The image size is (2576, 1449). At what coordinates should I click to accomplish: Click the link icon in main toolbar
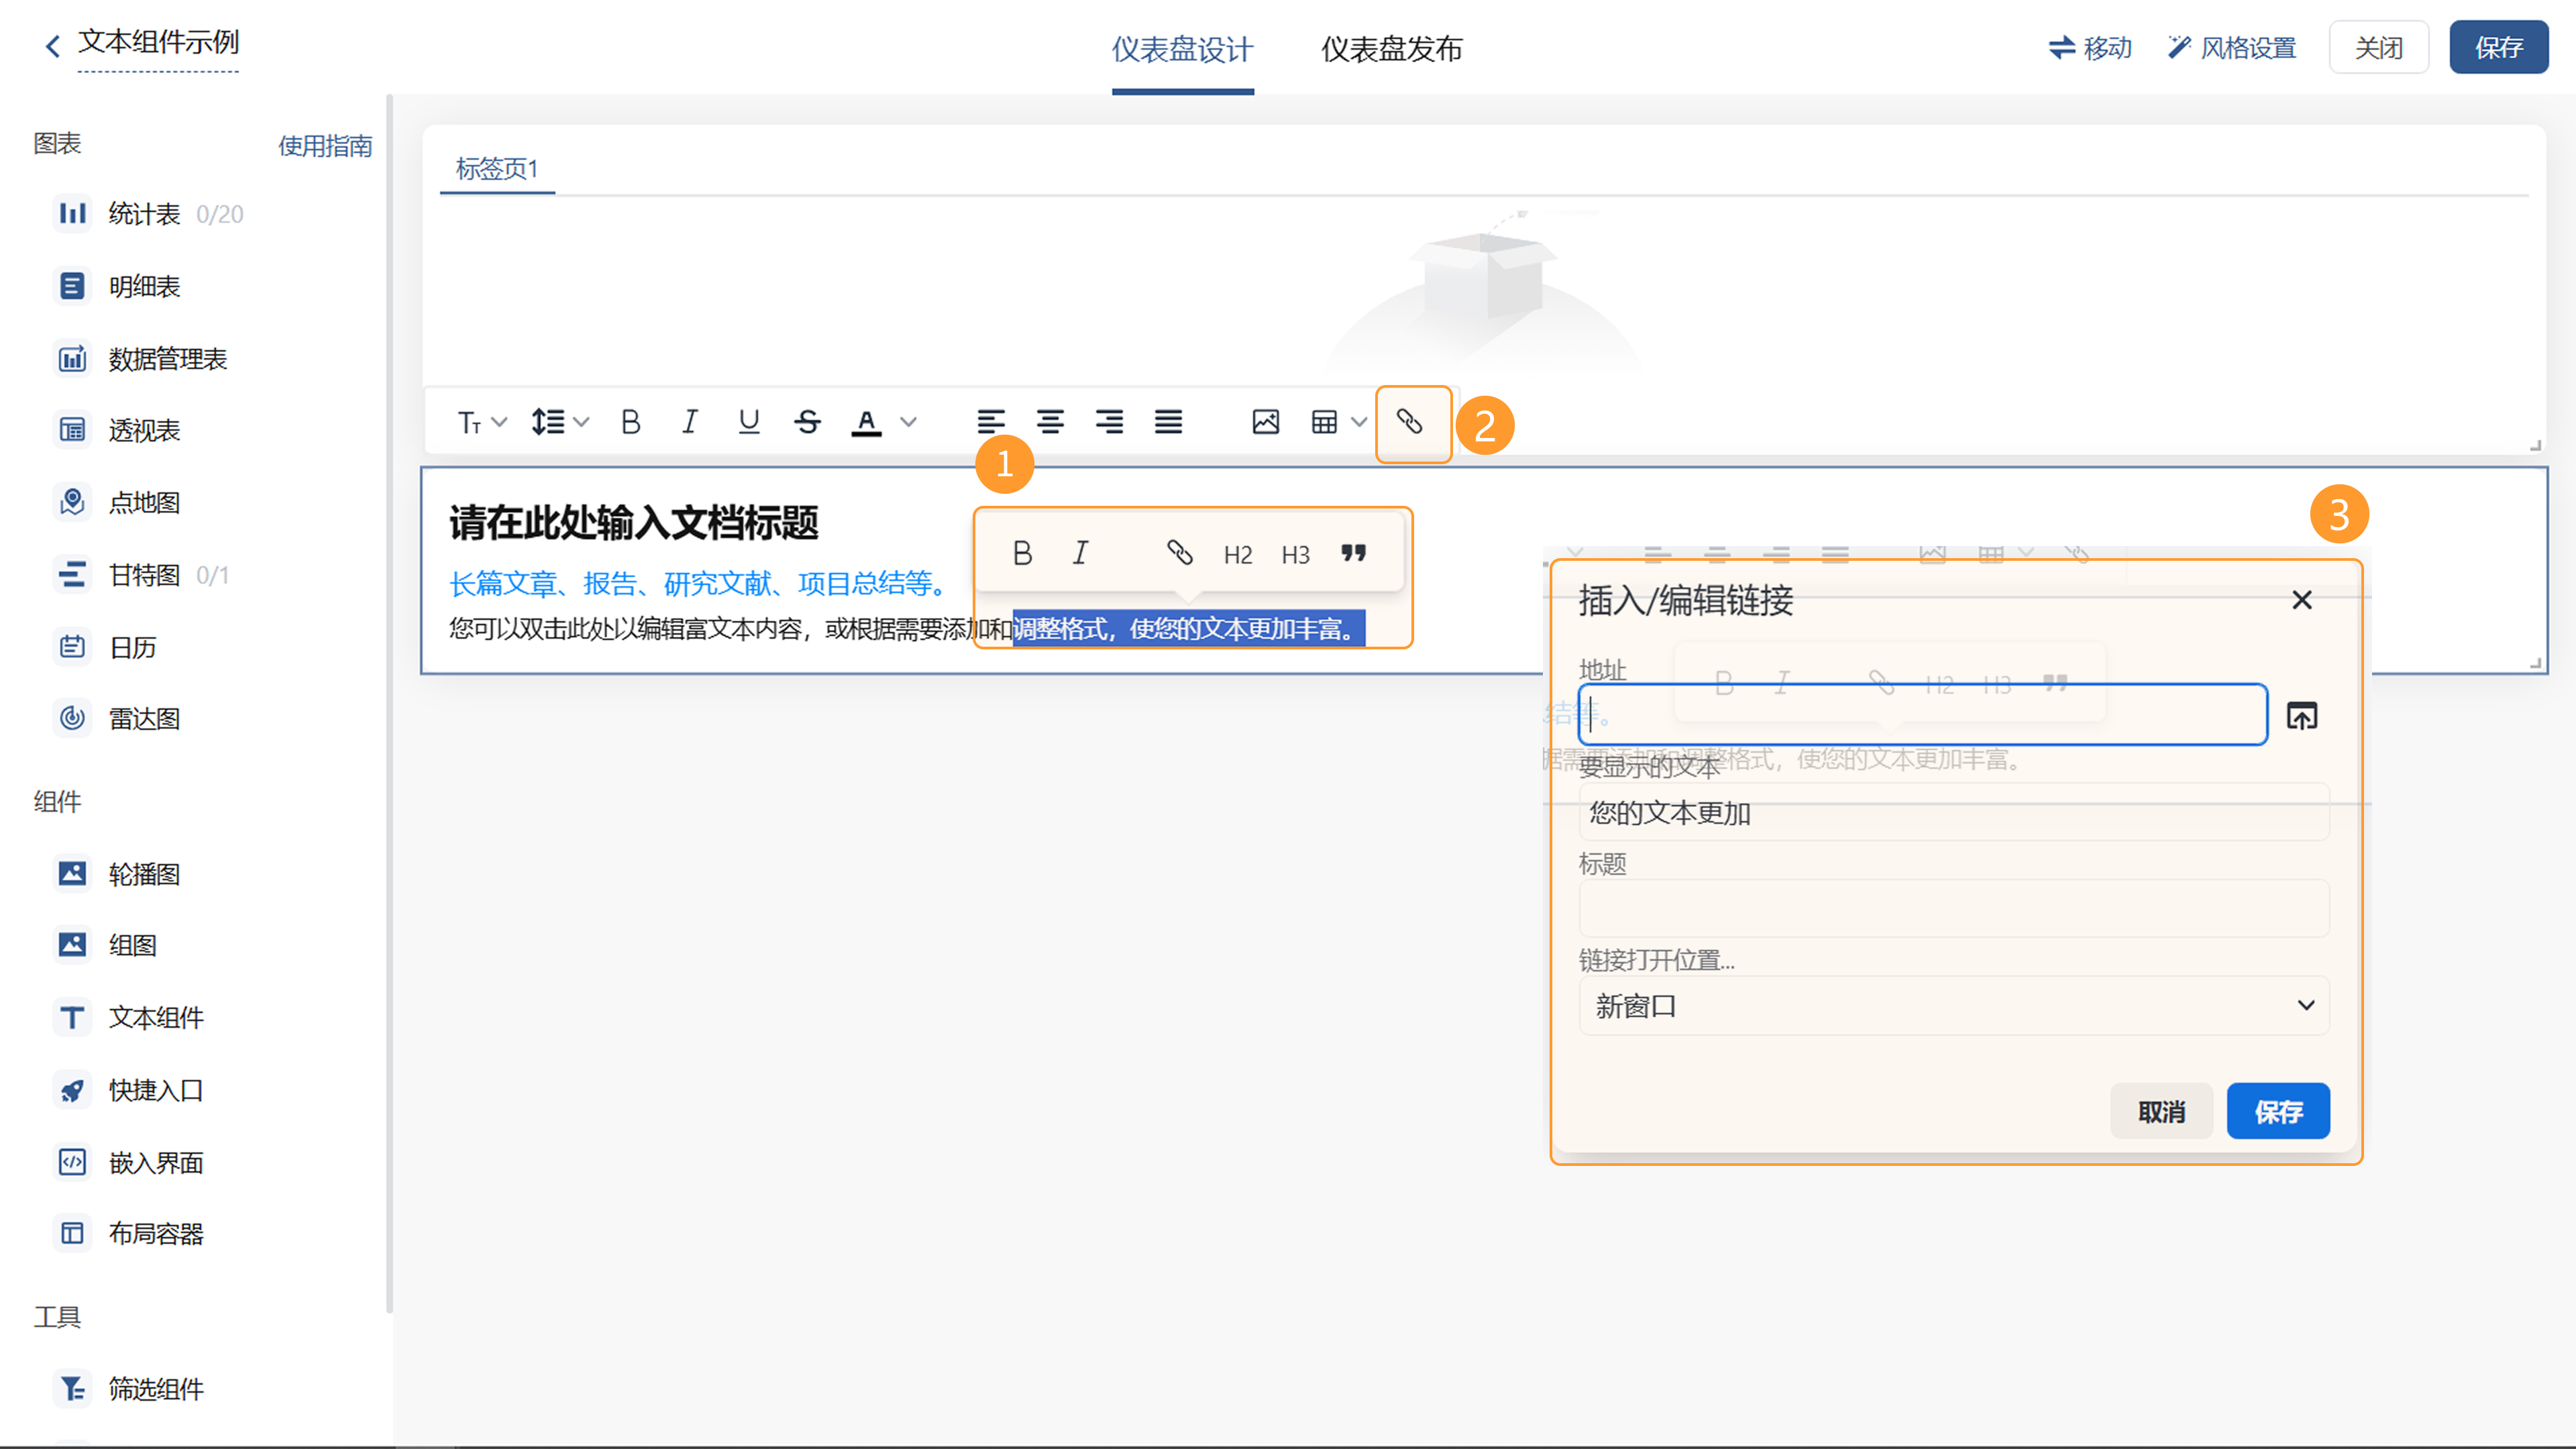coord(1410,422)
